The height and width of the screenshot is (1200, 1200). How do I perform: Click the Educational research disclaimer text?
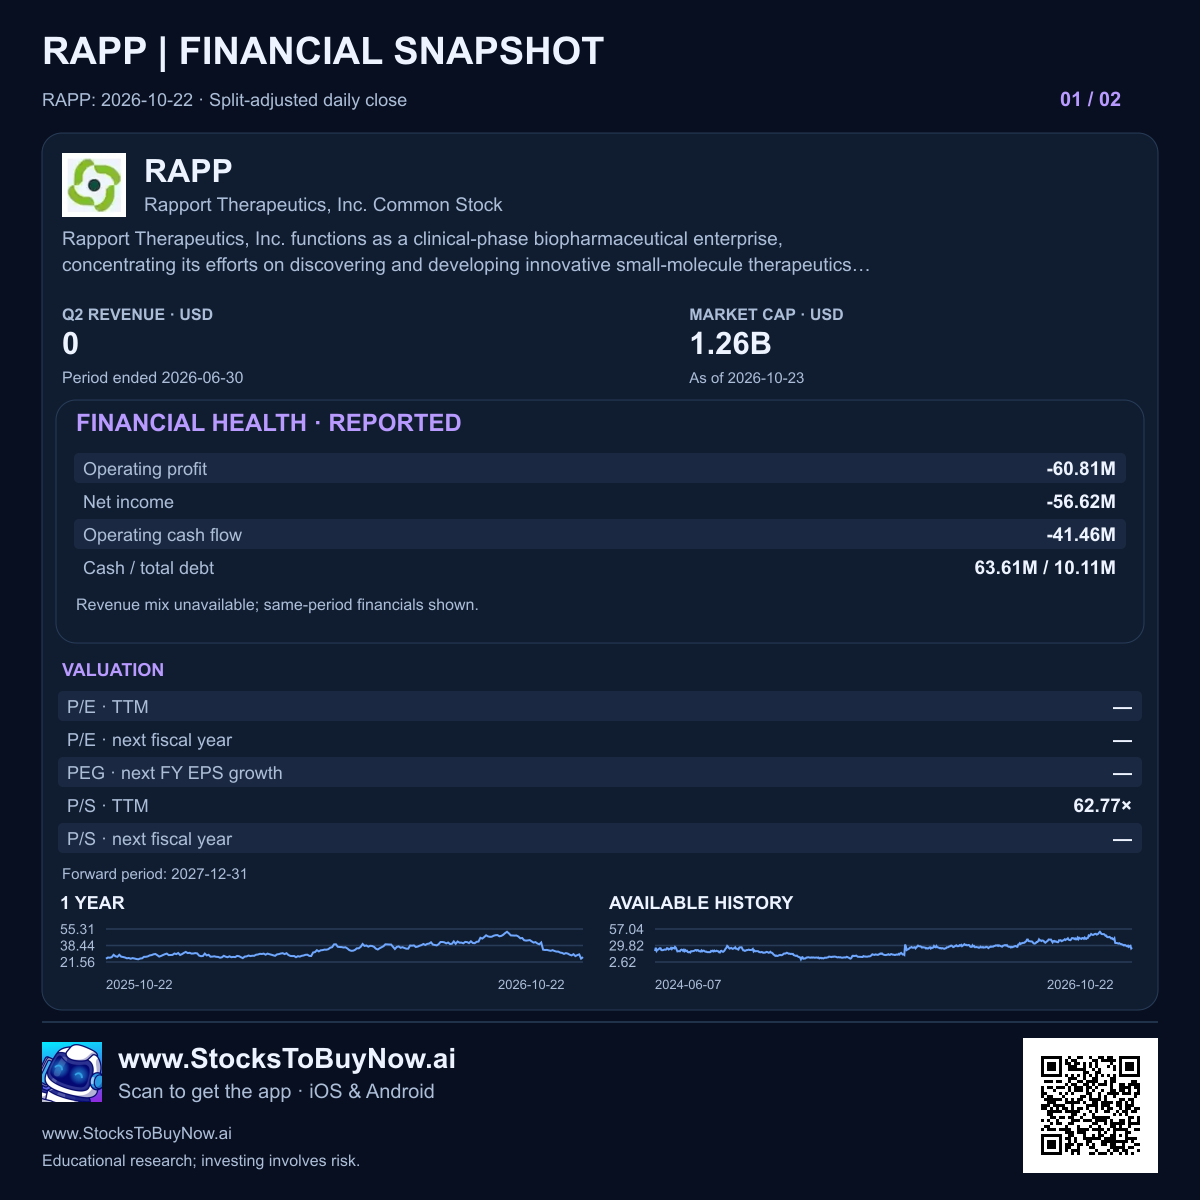(201, 1161)
